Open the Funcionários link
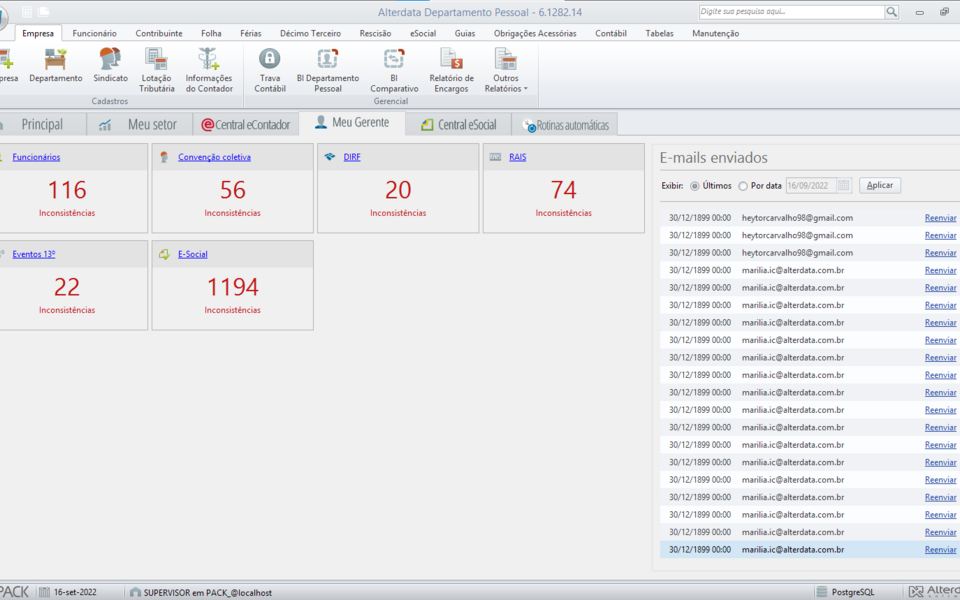The image size is (960, 600). (x=36, y=157)
